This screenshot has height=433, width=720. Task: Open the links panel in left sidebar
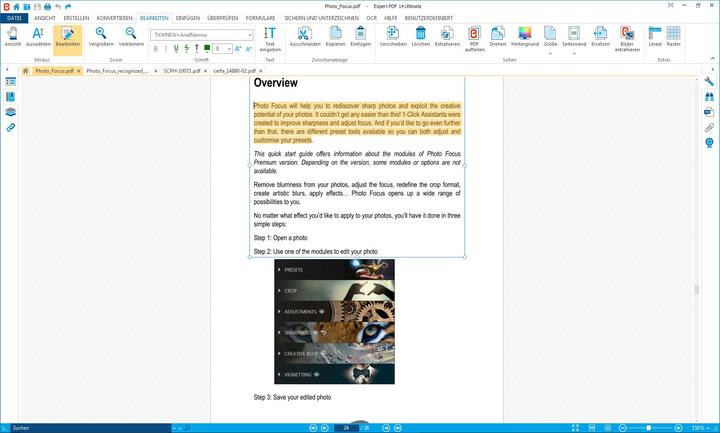(x=10, y=127)
